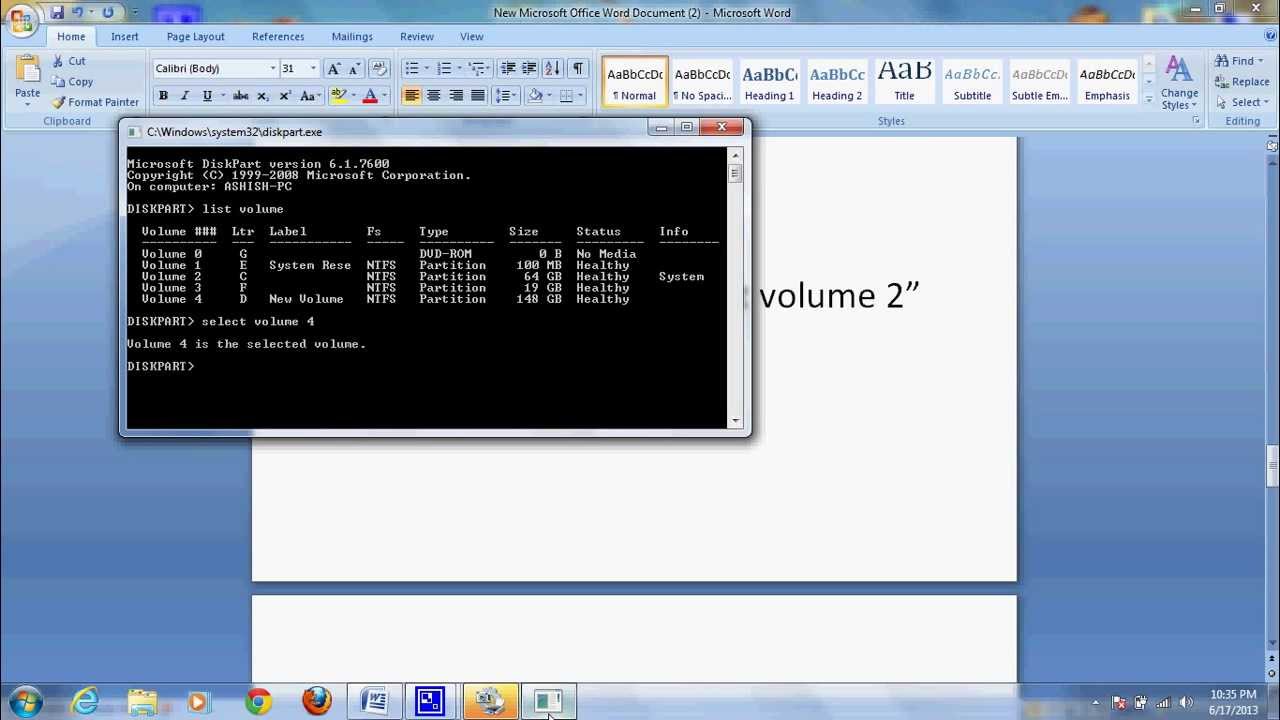This screenshot has height=720, width=1280.
Task: Apply the Heading 1 style
Action: [769, 82]
